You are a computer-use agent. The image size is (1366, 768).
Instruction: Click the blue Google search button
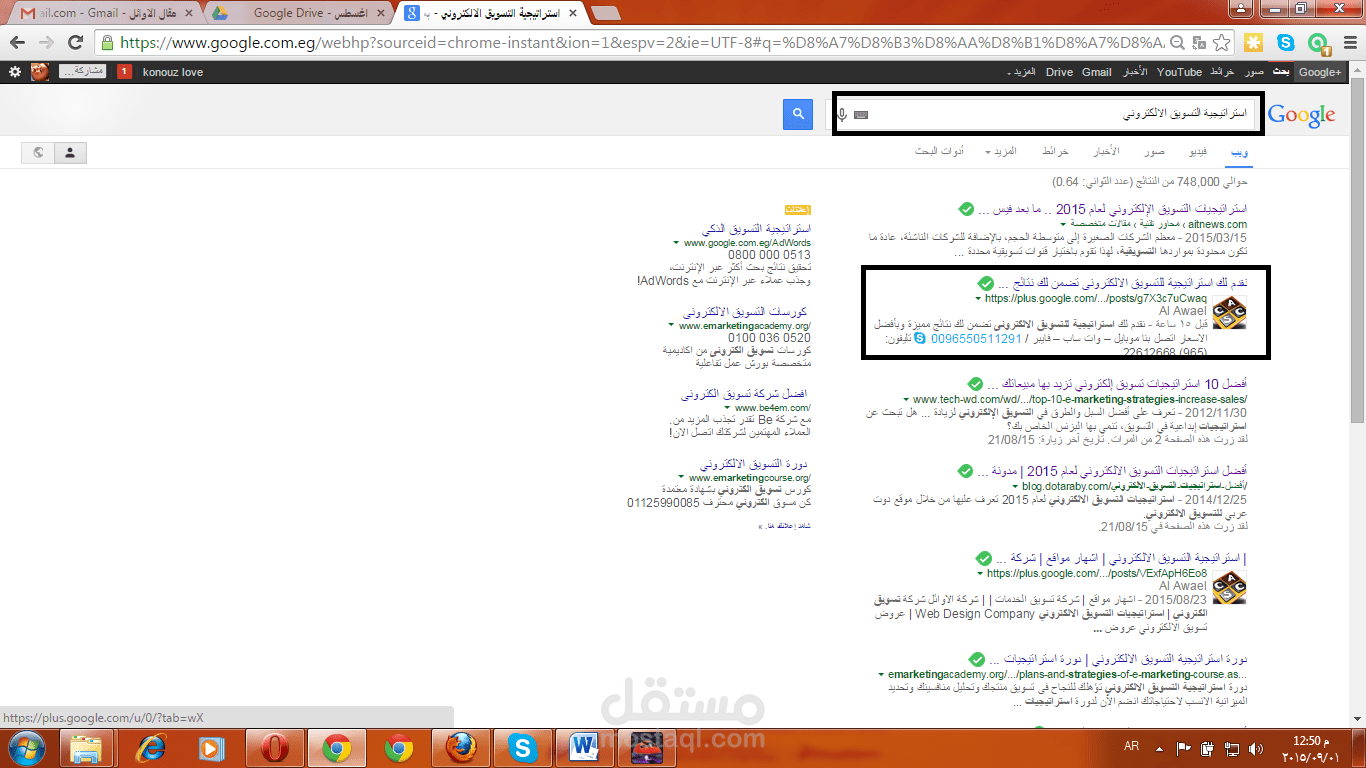(x=798, y=114)
